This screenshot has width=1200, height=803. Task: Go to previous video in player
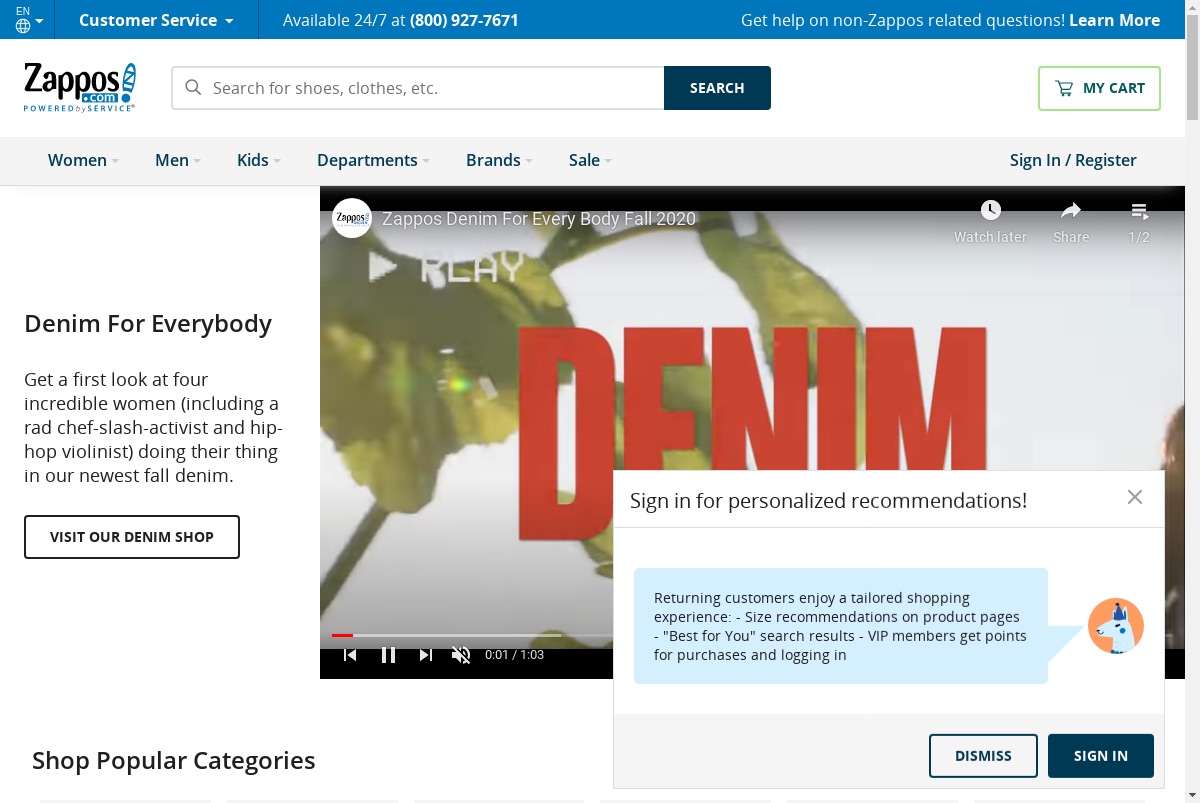point(350,655)
